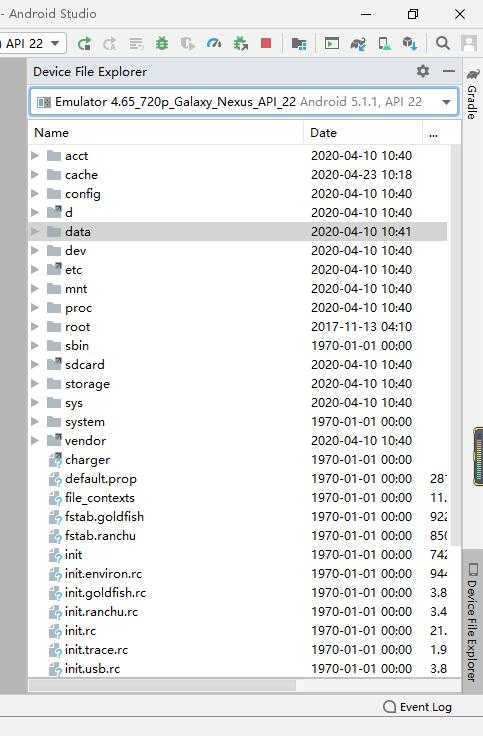
Task: Sync project with Gradle files icon
Action: click(358, 44)
